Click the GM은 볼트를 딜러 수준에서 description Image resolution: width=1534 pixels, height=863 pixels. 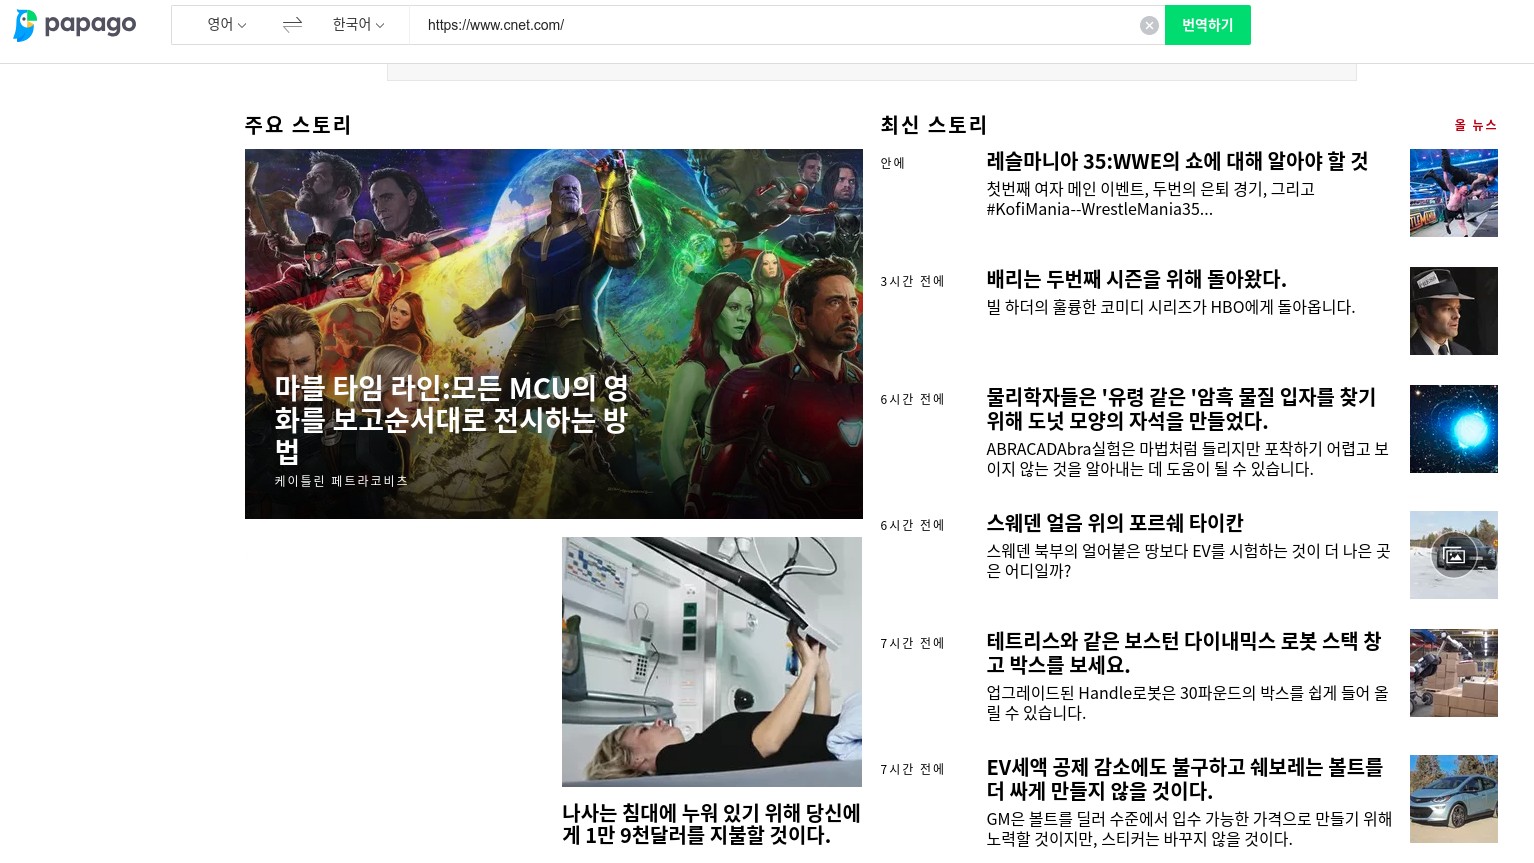[1188, 829]
